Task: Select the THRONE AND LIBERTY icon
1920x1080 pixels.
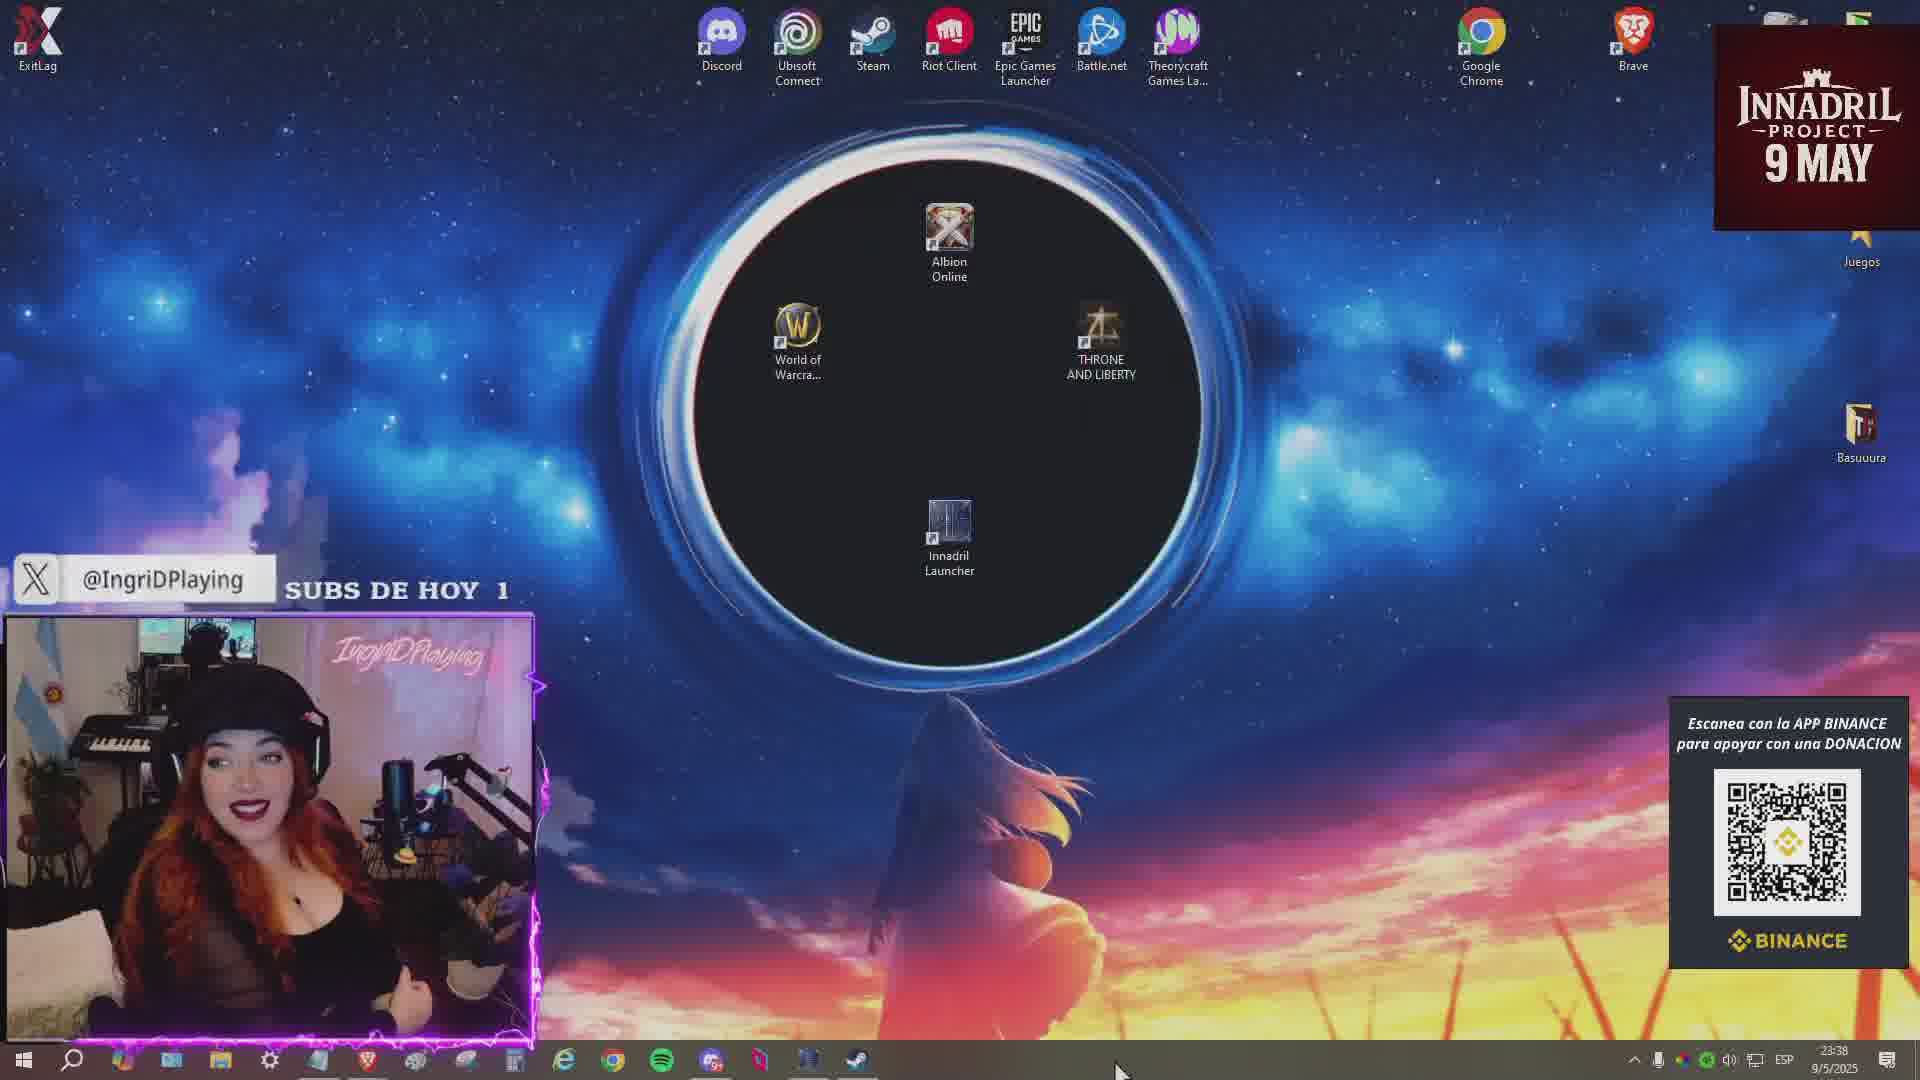Action: tap(1101, 341)
